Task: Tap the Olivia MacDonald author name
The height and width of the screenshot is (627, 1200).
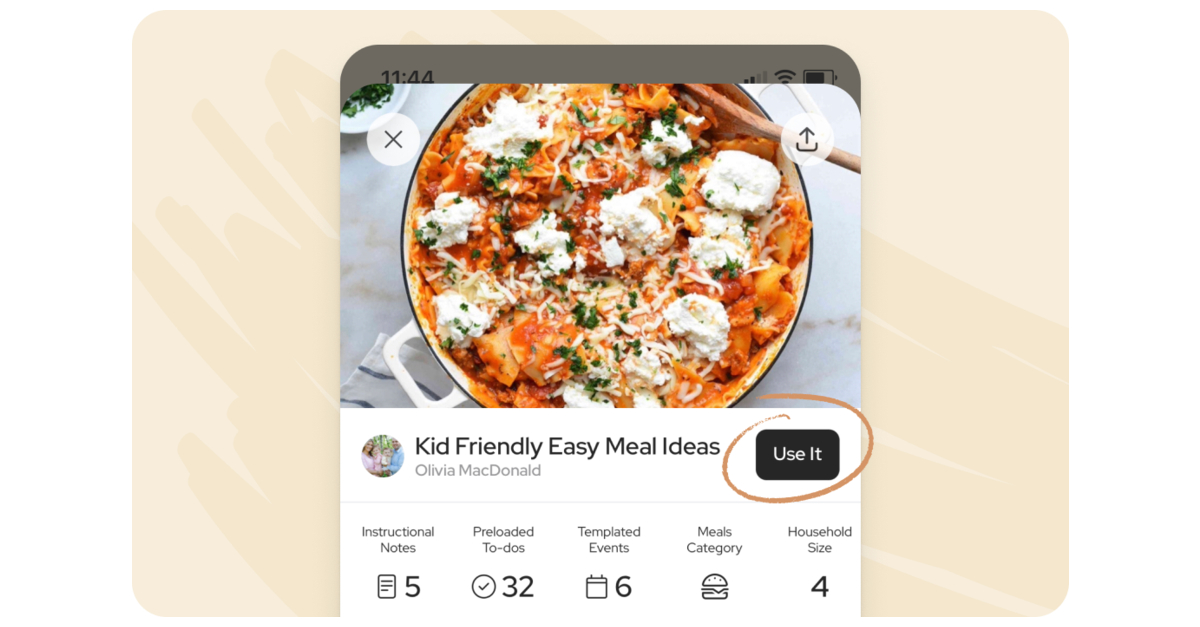Action: pyautogui.click(x=478, y=470)
